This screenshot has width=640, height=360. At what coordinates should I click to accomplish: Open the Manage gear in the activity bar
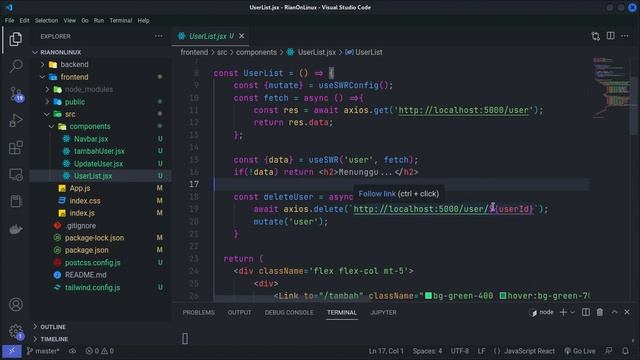pyautogui.click(x=16, y=331)
